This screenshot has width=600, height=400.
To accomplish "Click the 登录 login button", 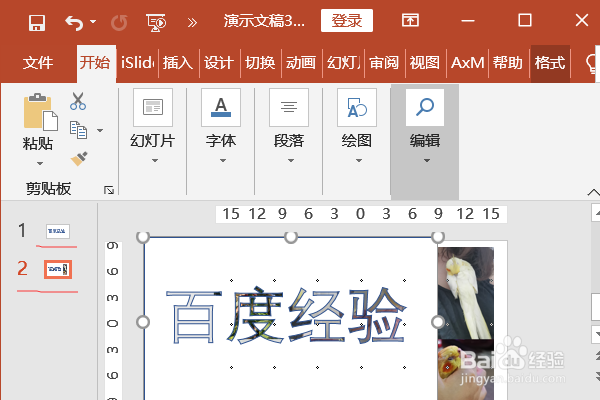I will coord(347,21).
